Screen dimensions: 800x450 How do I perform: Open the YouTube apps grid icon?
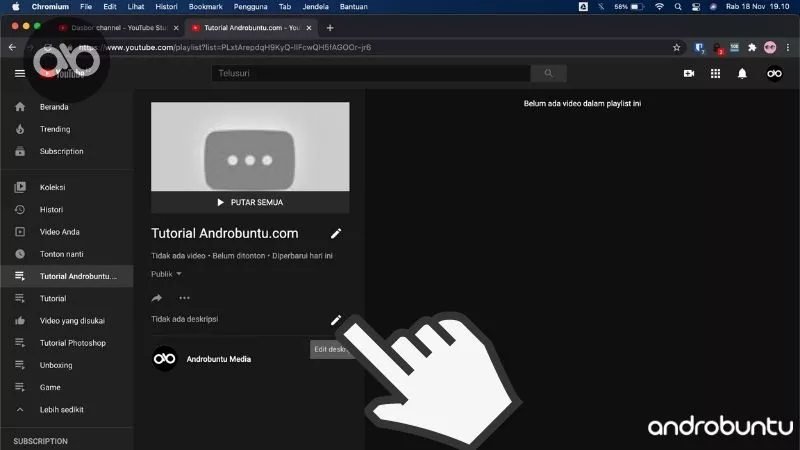pos(715,73)
